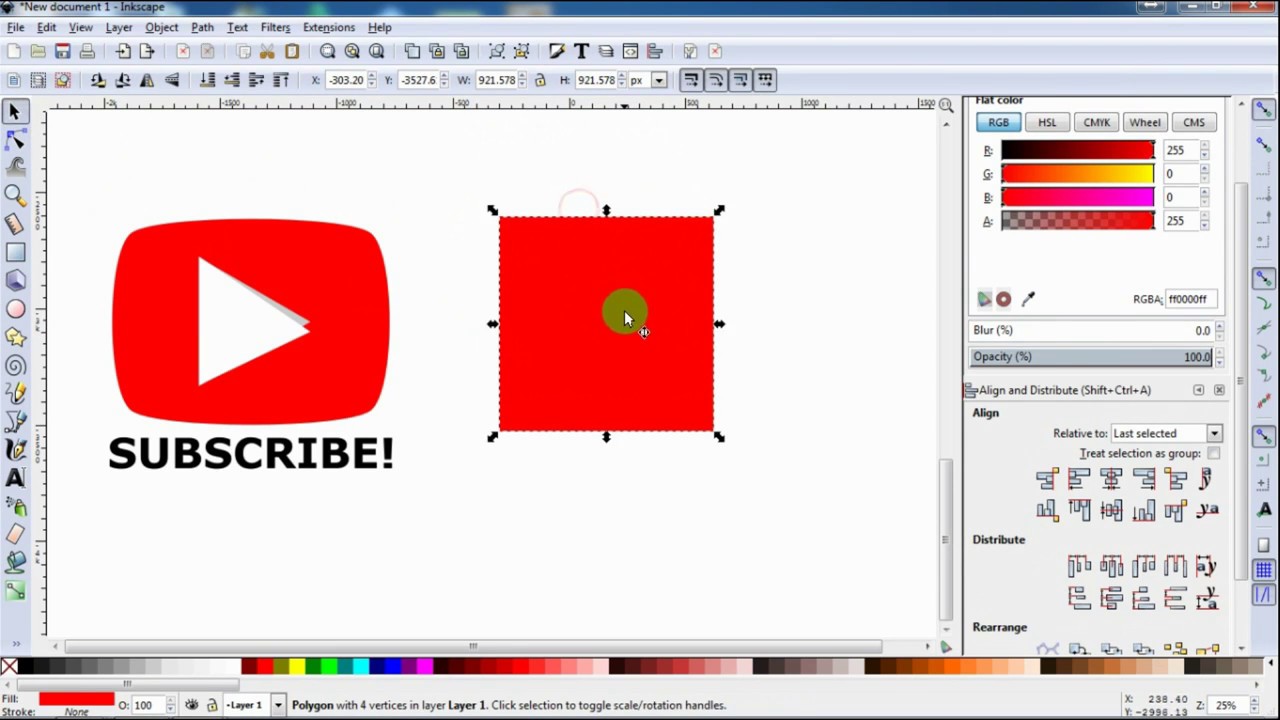Select the Node edit tool
This screenshot has width=1280, height=720.
15,140
